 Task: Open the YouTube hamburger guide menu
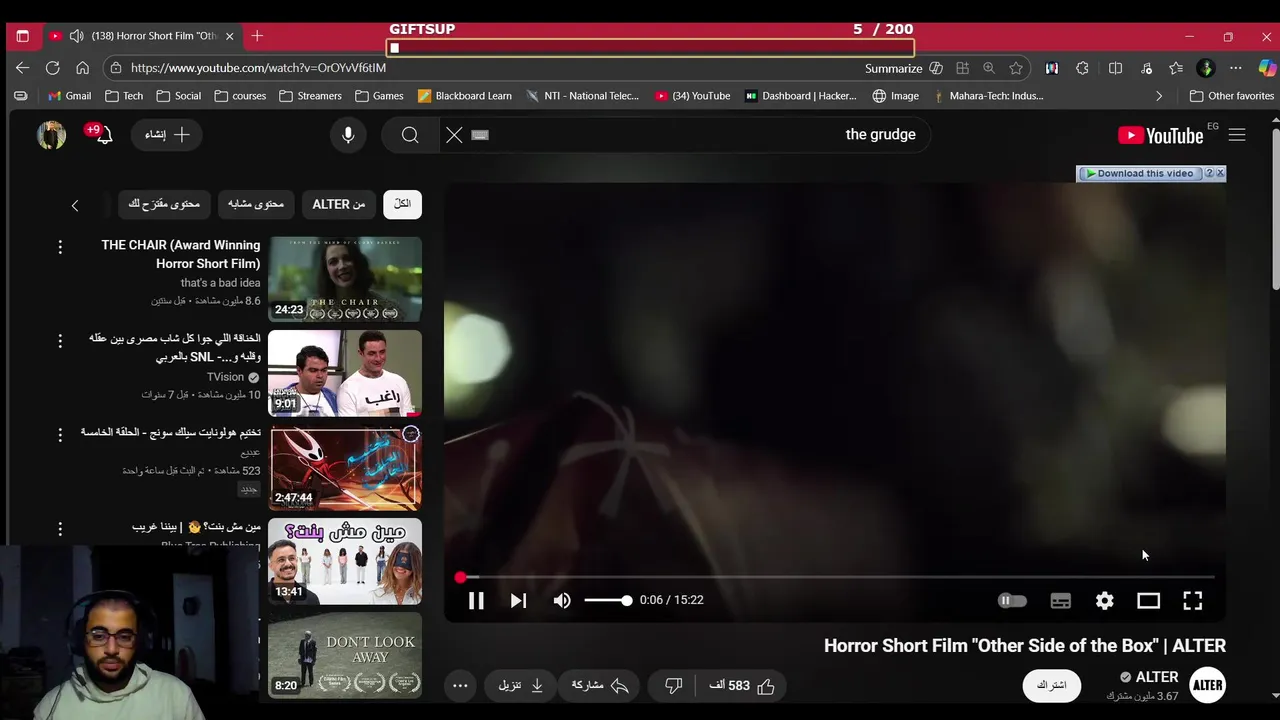[1237, 135]
